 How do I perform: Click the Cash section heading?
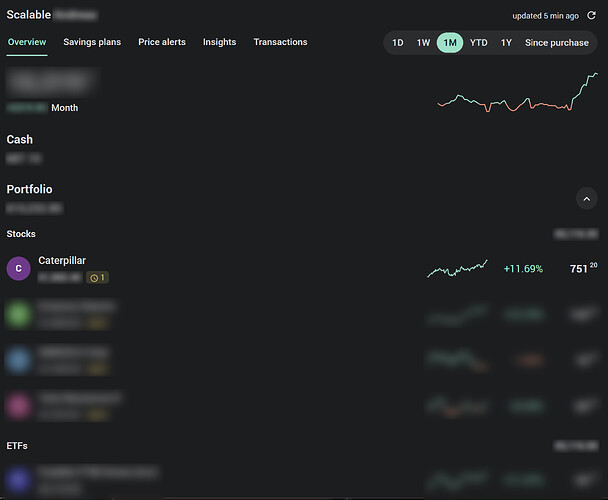[20, 139]
